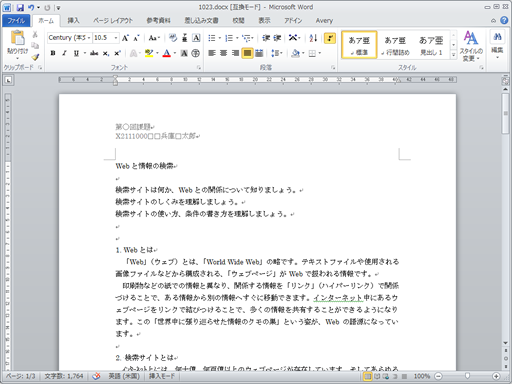Click the Grow Font icon
Image resolution: width=512 pixels, height=384 pixels.
tap(125, 38)
